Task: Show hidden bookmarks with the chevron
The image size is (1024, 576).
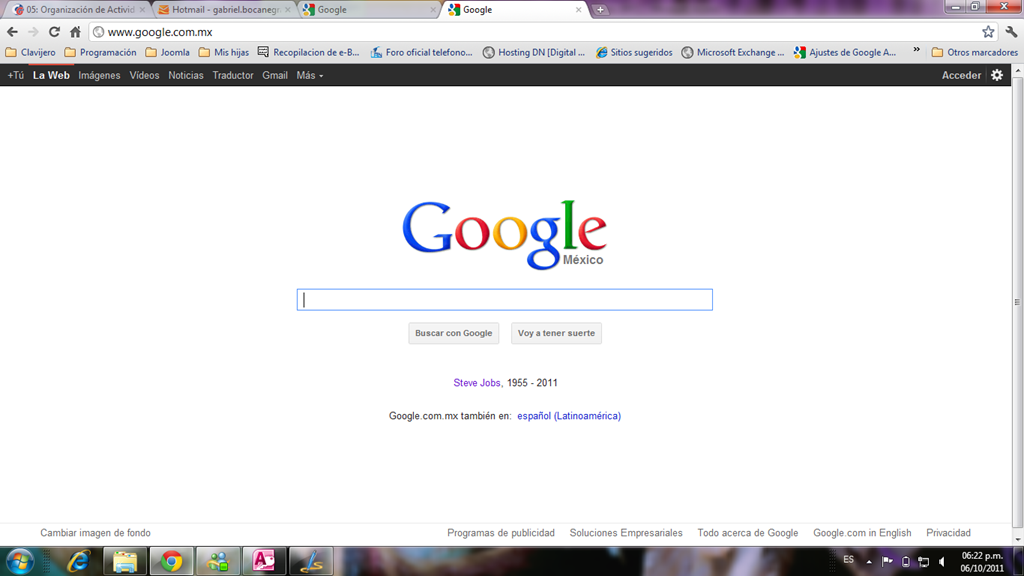Action: pos(916,50)
